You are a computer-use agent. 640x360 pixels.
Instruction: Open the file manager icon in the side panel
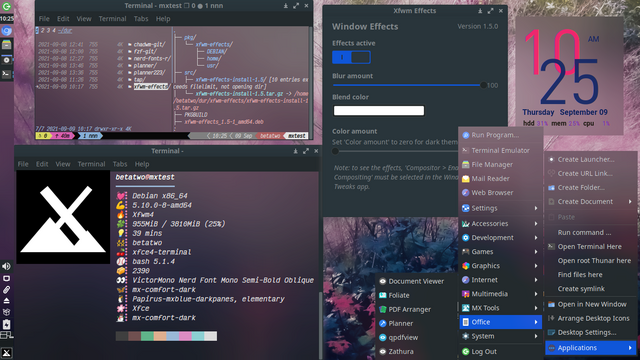[7, 45]
